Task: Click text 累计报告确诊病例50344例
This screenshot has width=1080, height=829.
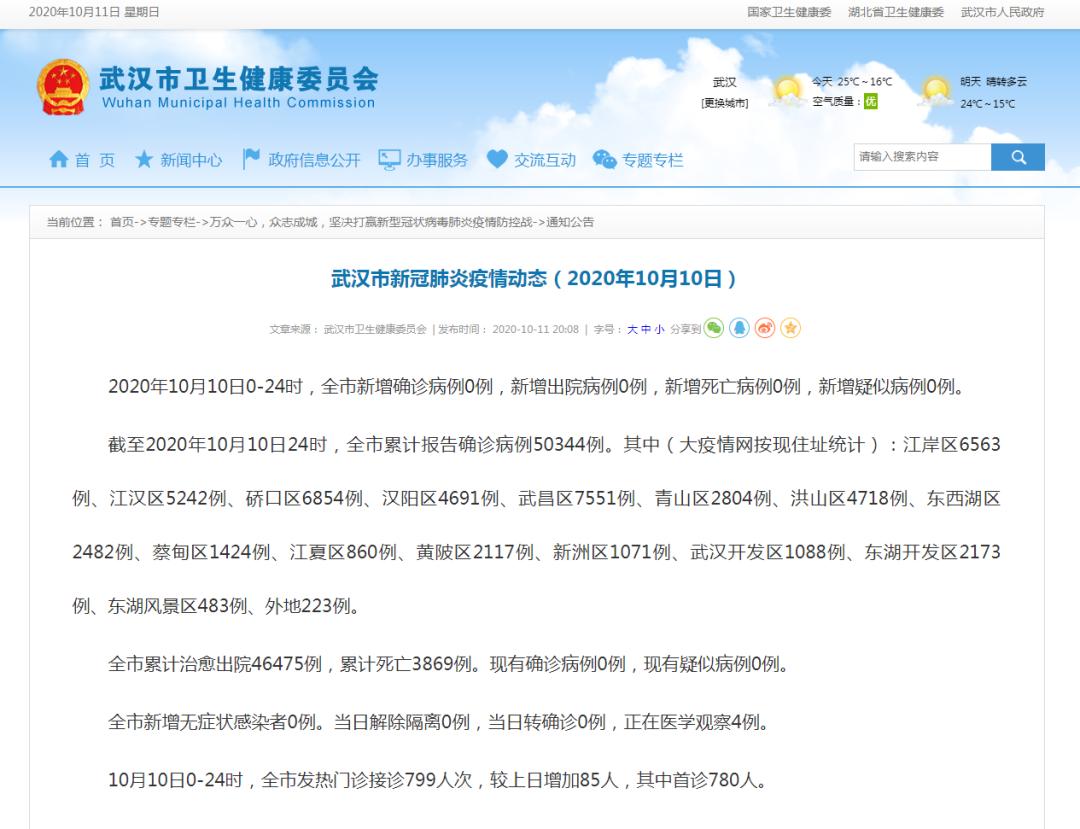Action: point(494,445)
